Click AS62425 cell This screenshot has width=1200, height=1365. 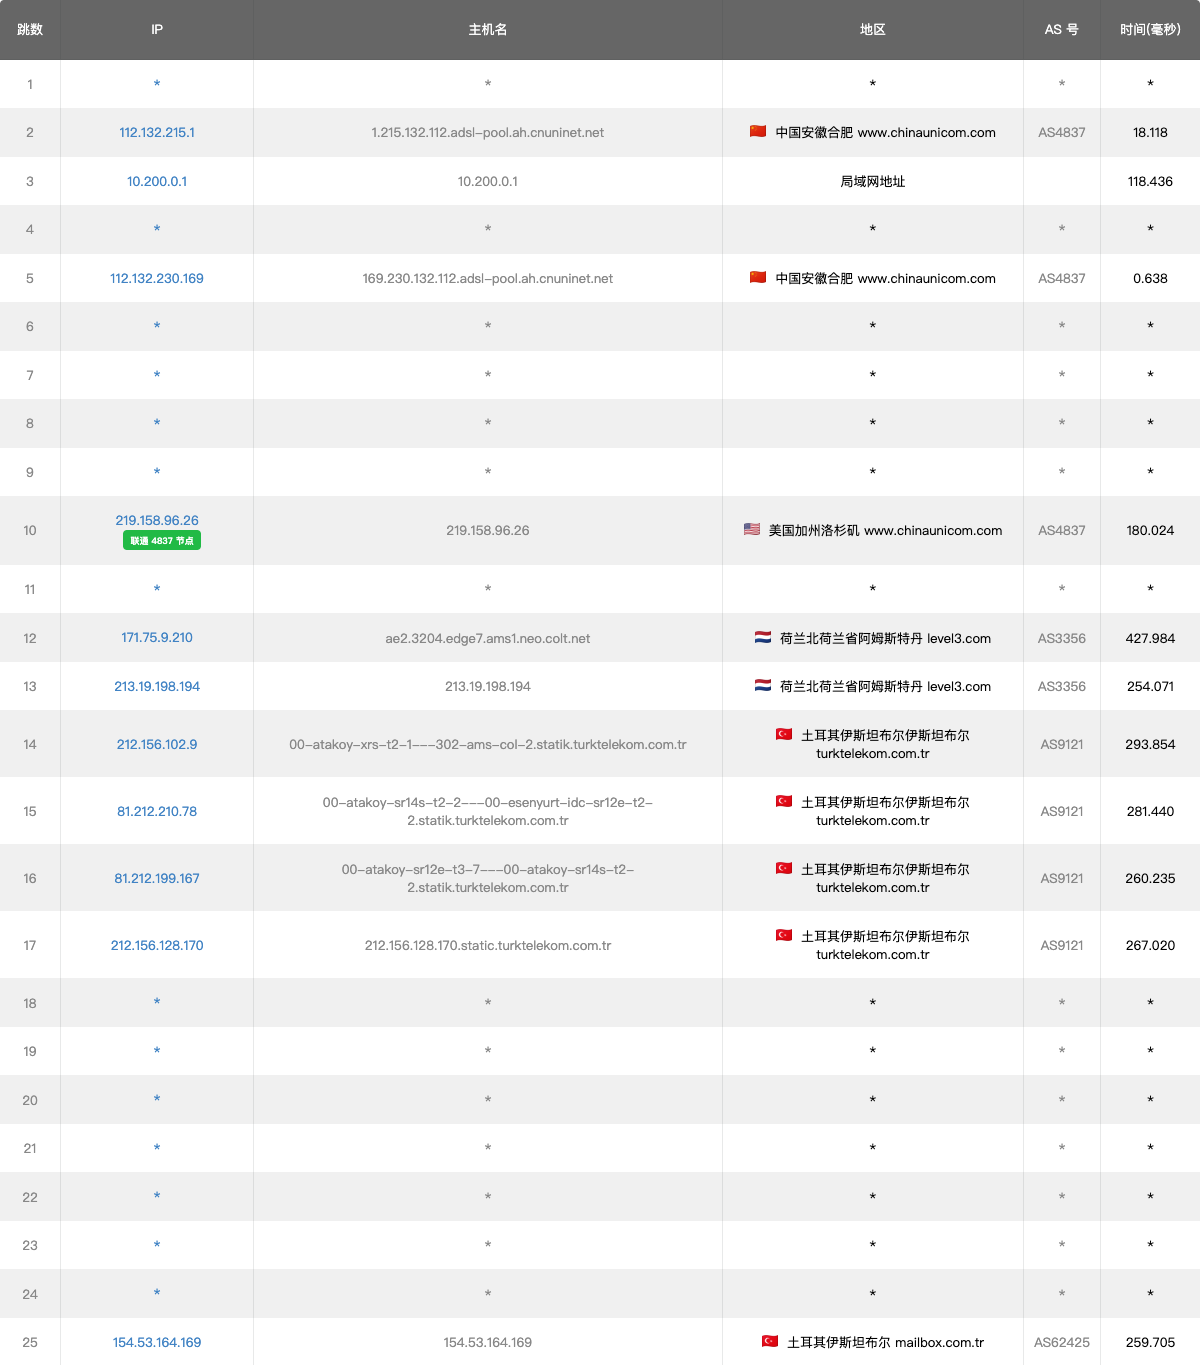[x=1062, y=1342]
